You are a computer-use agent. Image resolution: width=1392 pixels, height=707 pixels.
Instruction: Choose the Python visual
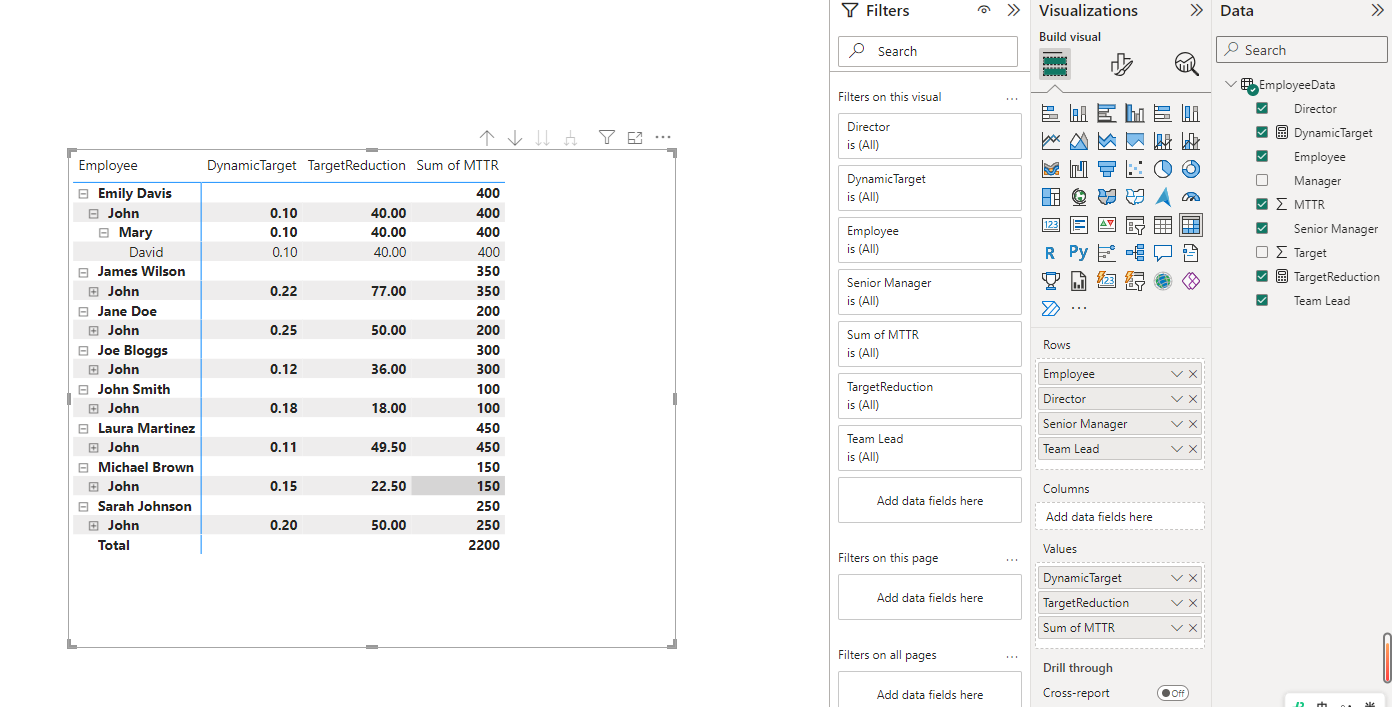click(1078, 253)
